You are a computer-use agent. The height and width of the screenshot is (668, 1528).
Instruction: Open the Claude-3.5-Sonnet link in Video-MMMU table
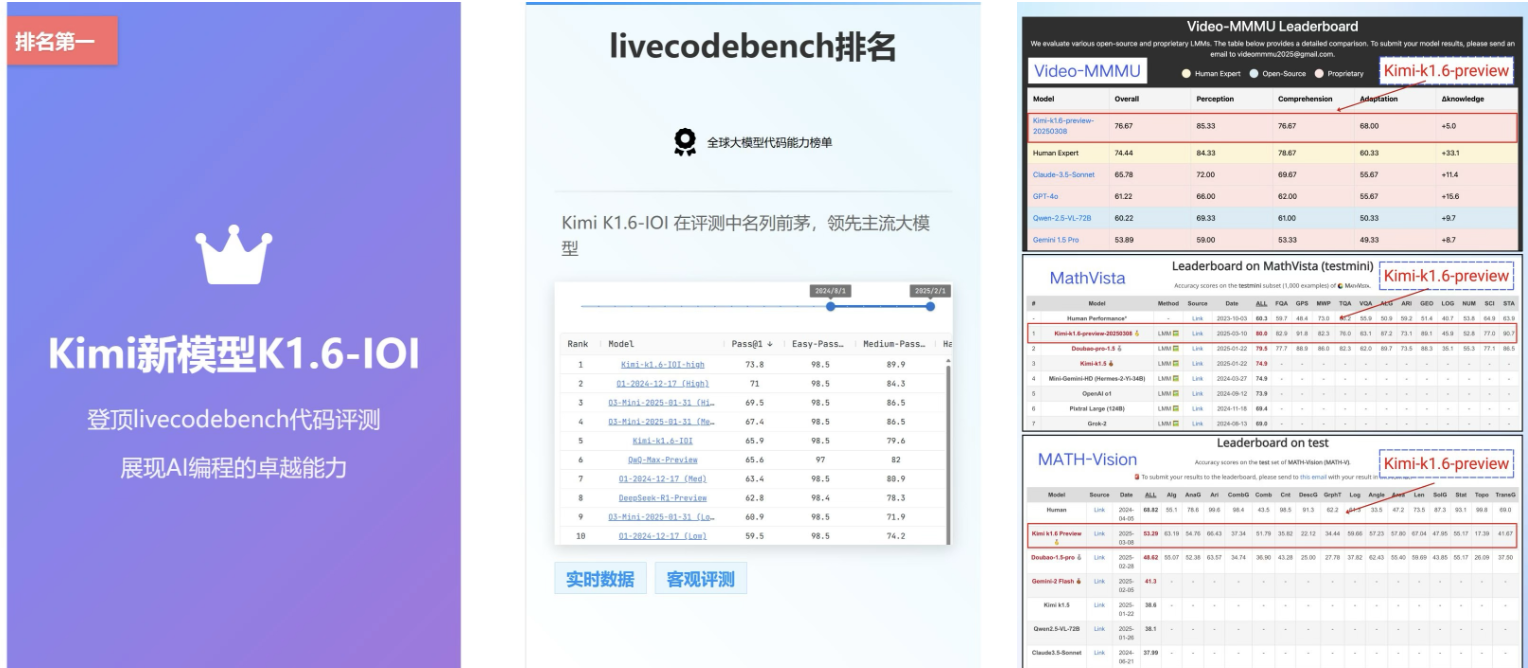click(x=1063, y=175)
